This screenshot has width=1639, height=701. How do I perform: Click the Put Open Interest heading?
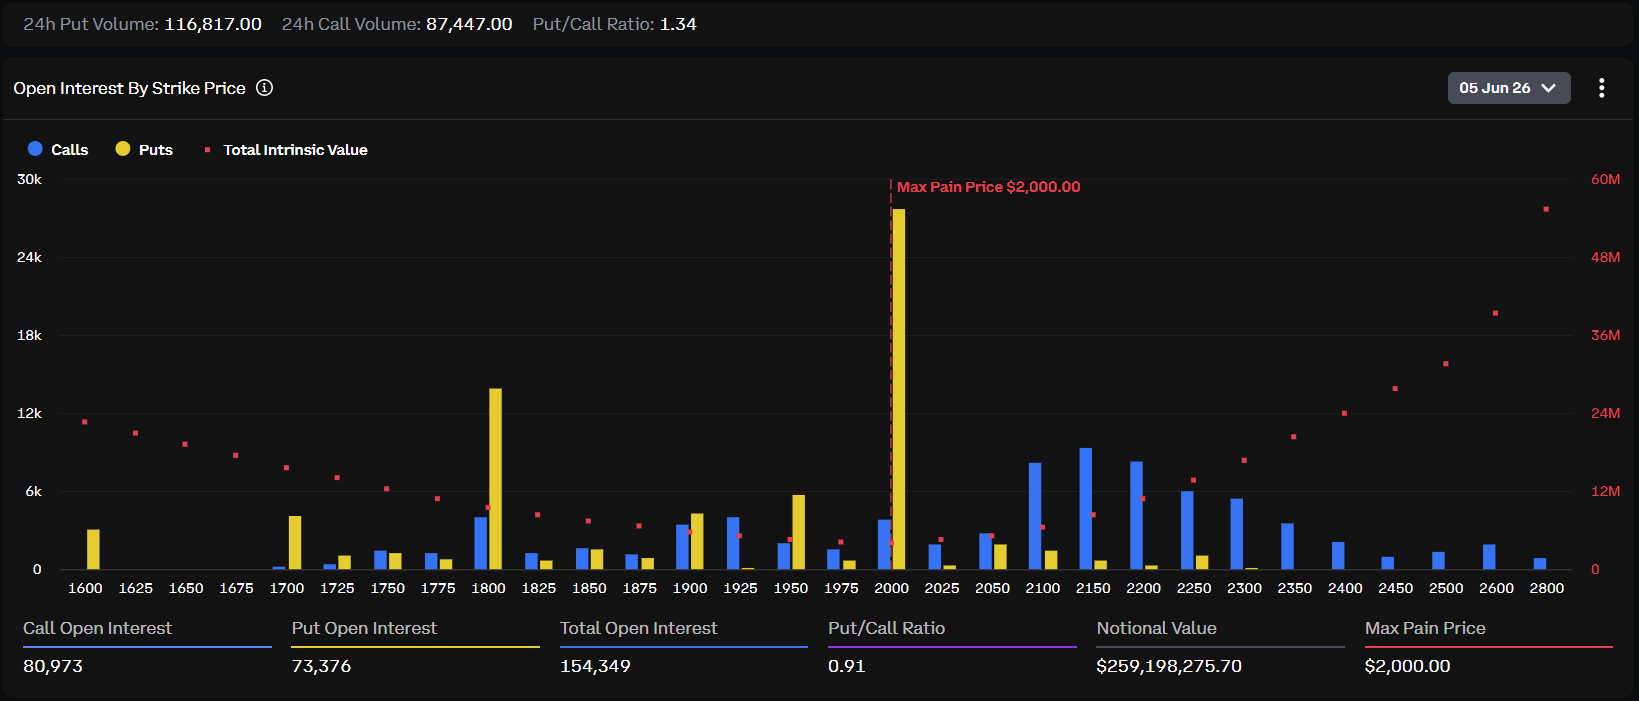[364, 628]
